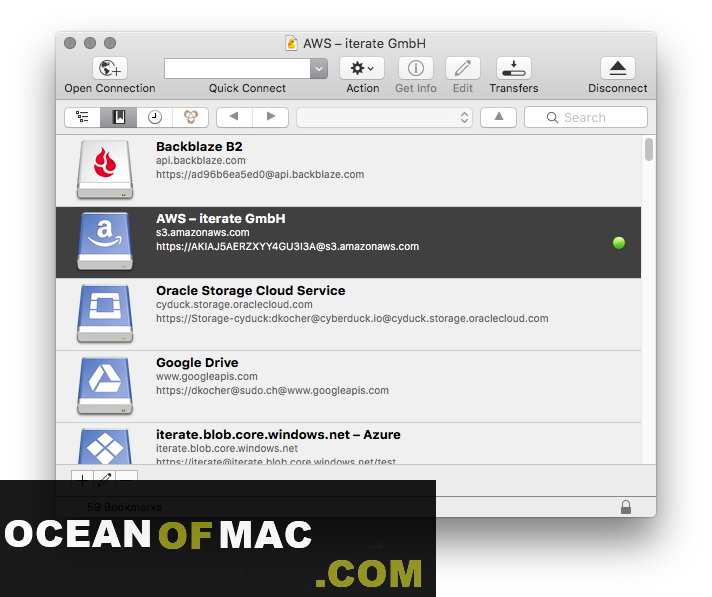Screen dimensions: 712x597
Task: Select the Backblaze B2 bookmark title
Action: click(199, 147)
